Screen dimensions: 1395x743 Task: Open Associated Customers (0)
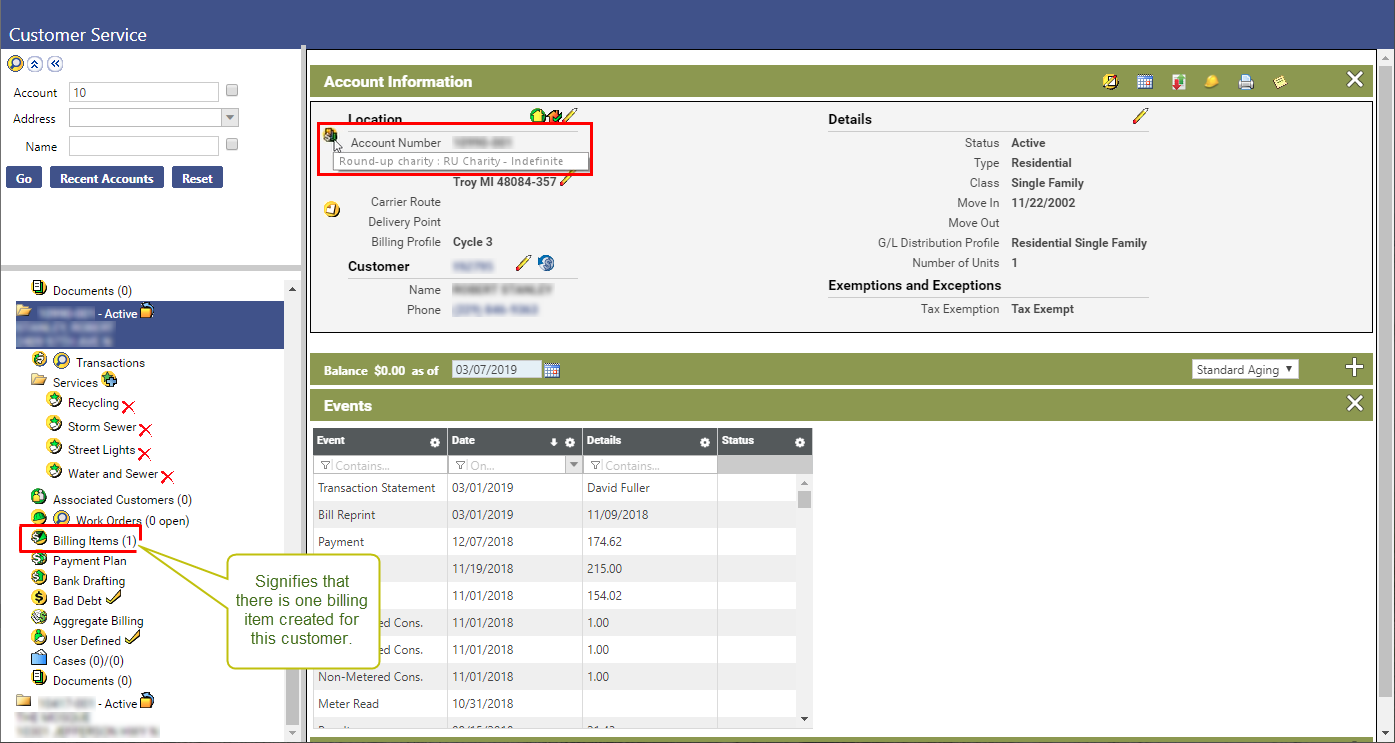click(x=122, y=500)
